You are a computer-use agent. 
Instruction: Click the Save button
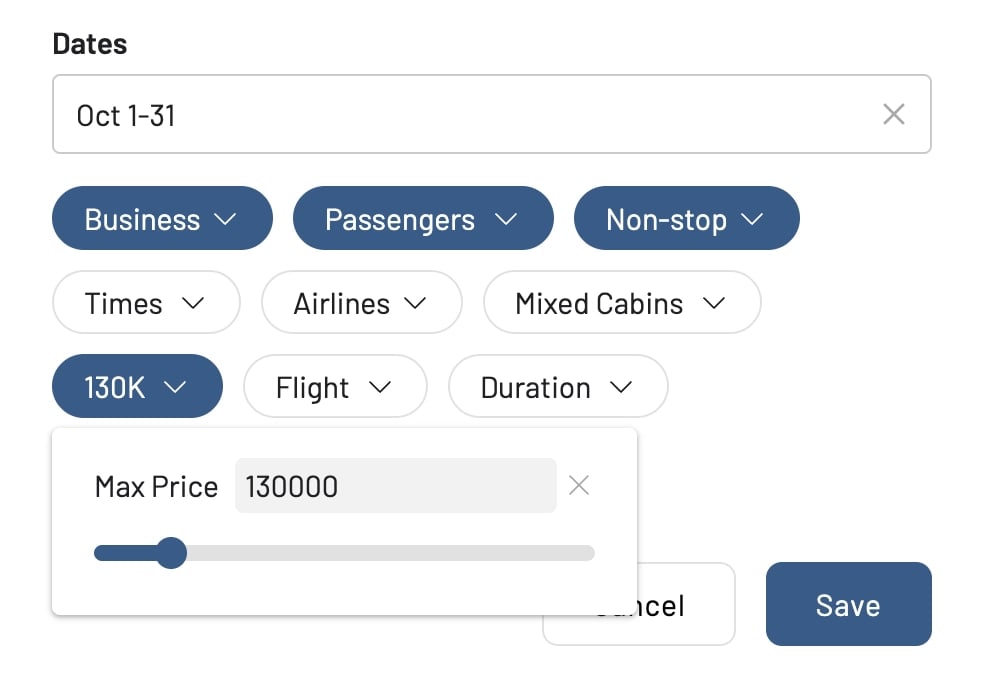click(x=848, y=604)
